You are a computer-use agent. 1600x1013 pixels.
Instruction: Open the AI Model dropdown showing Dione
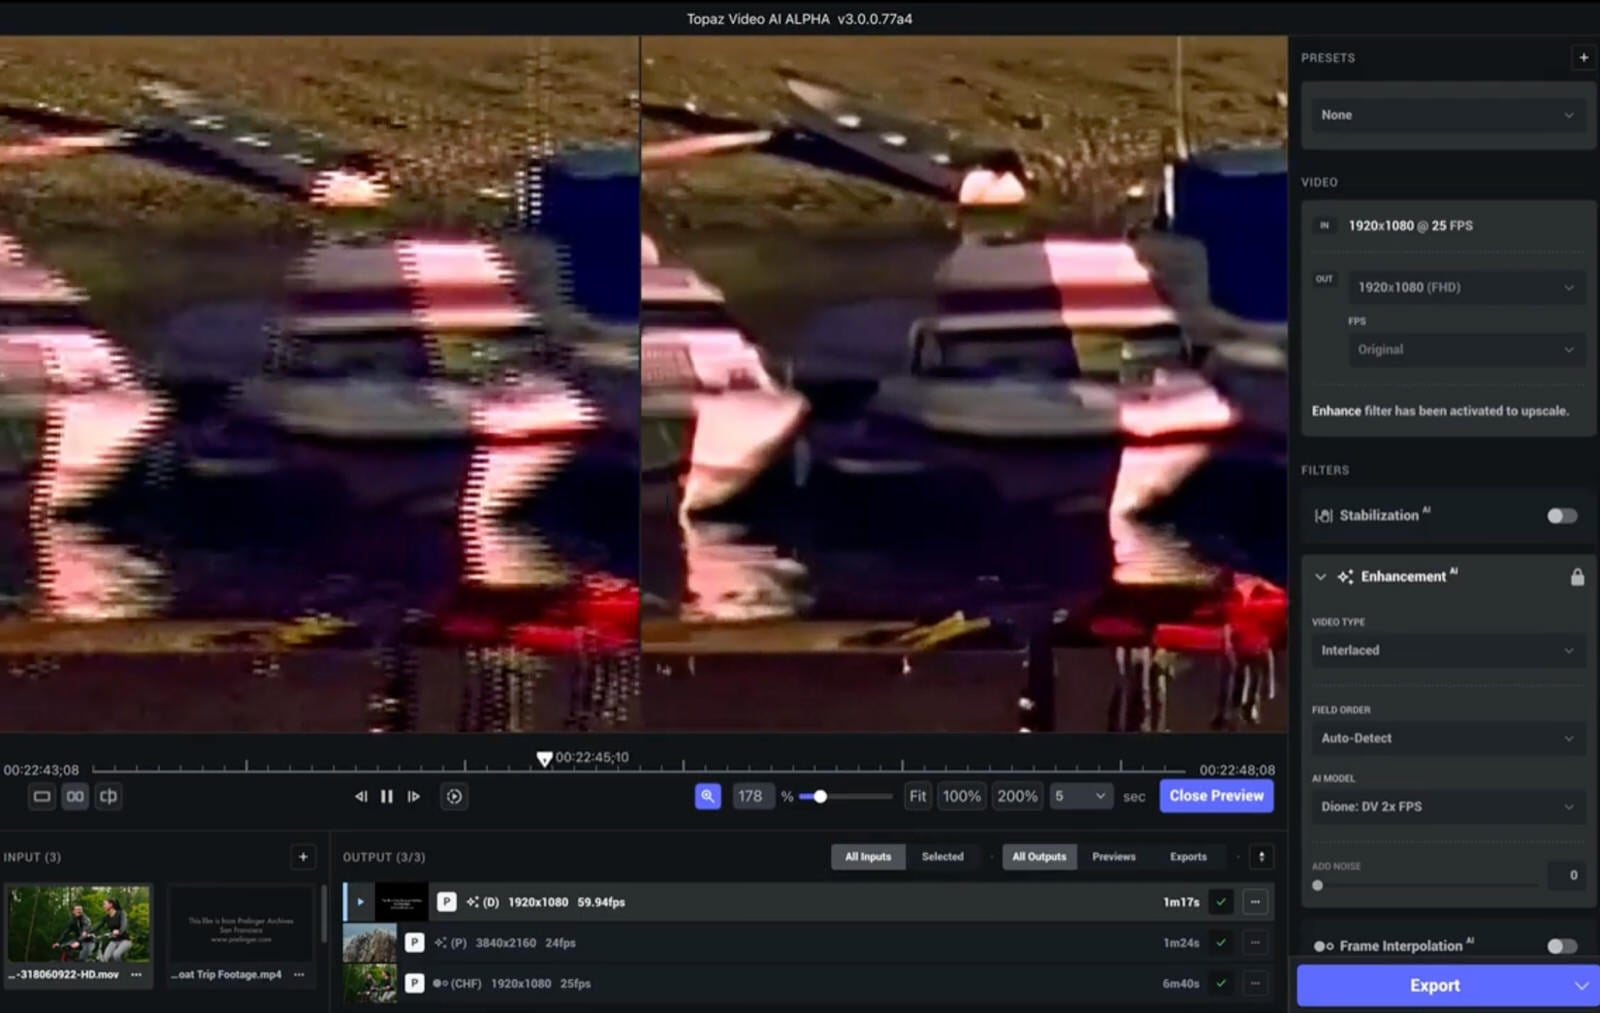1446,807
